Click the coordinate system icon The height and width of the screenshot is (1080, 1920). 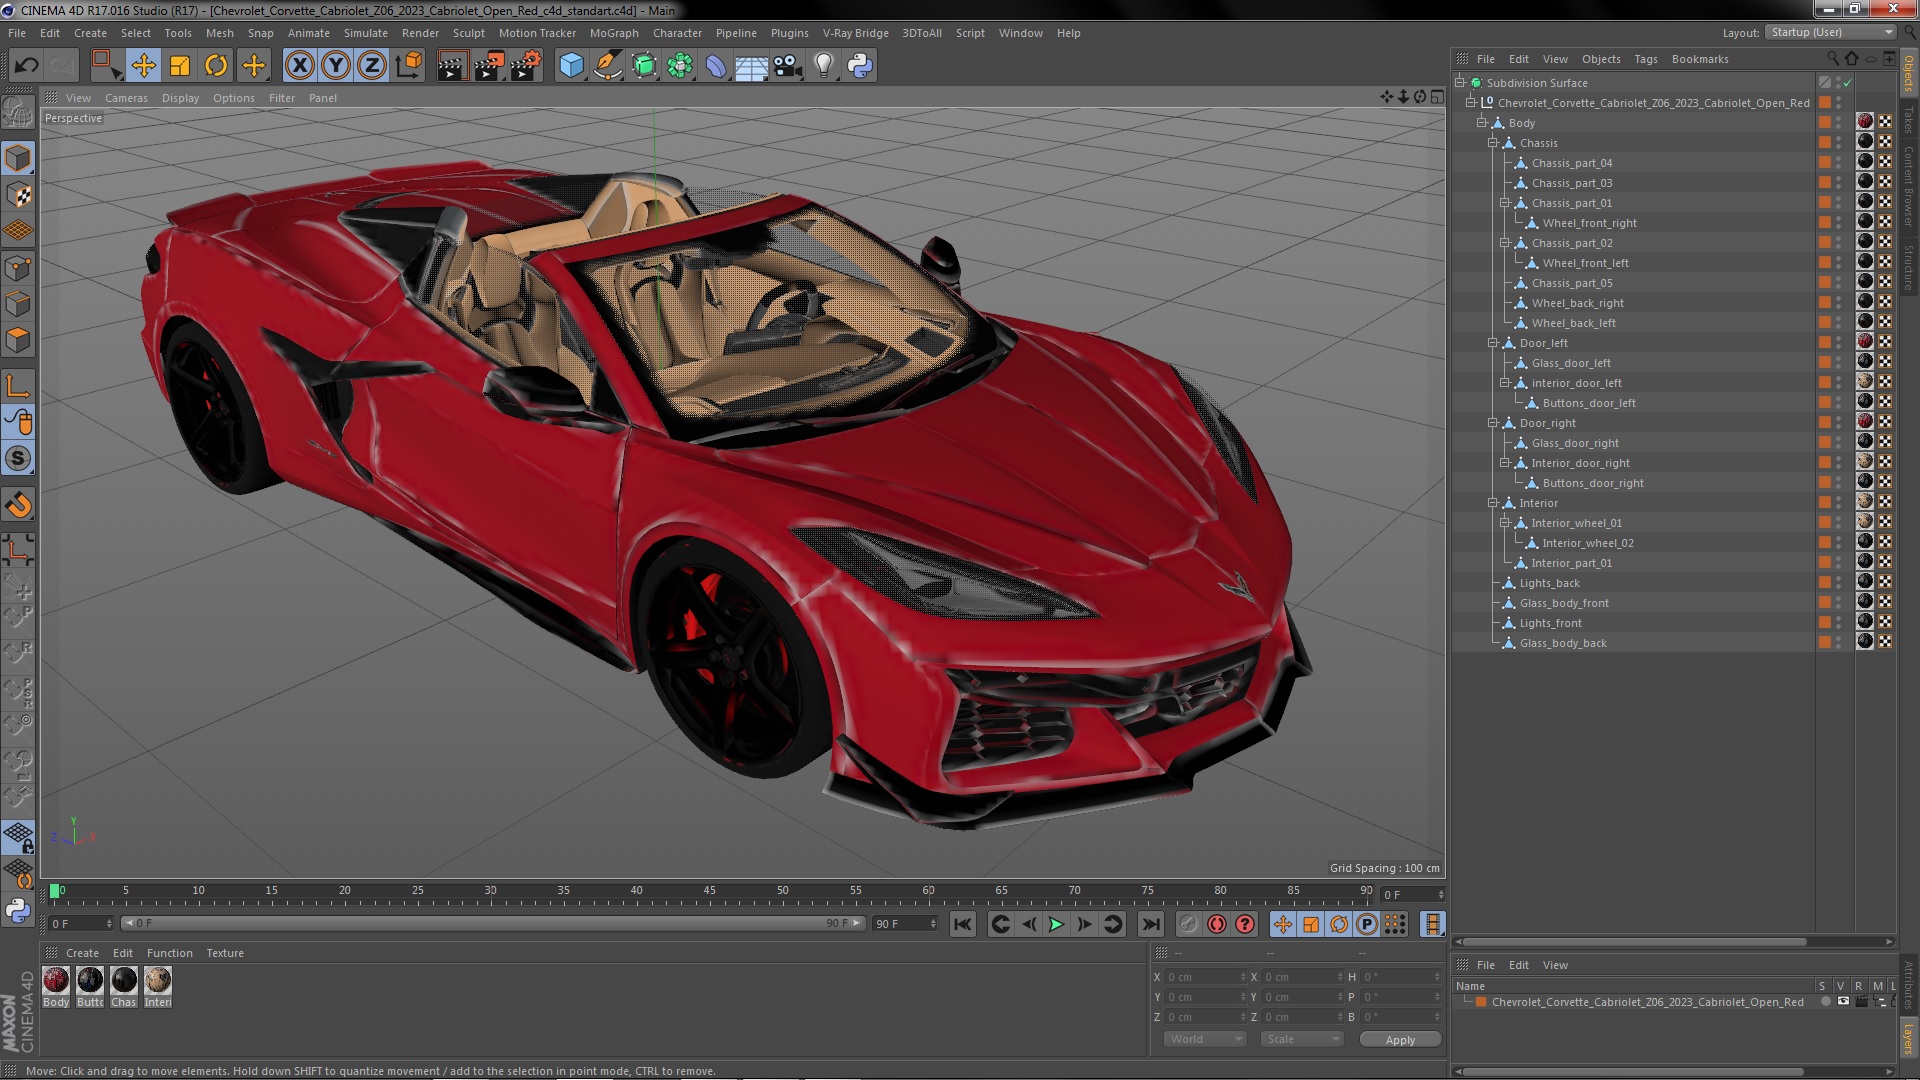click(408, 66)
